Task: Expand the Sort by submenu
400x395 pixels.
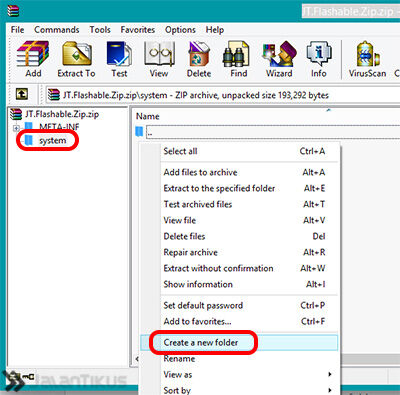Action: 239,389
